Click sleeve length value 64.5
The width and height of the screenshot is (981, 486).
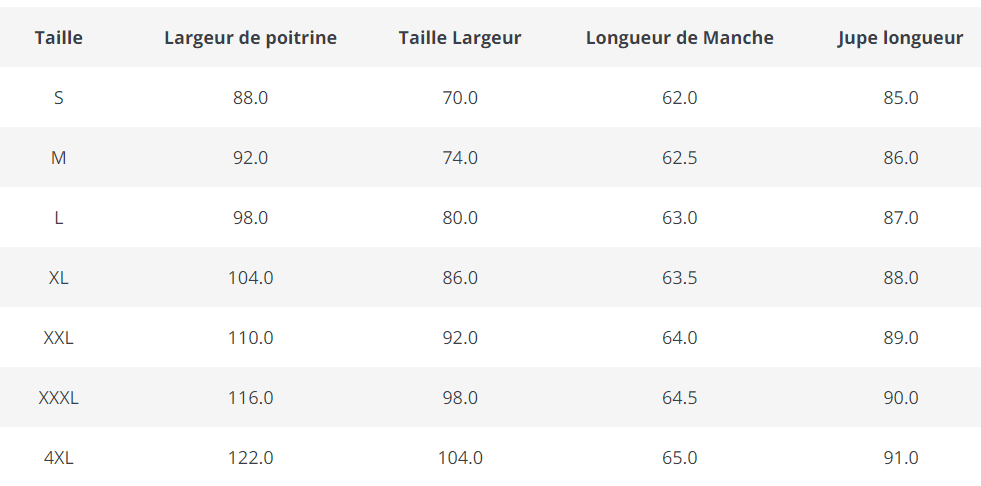pos(680,398)
